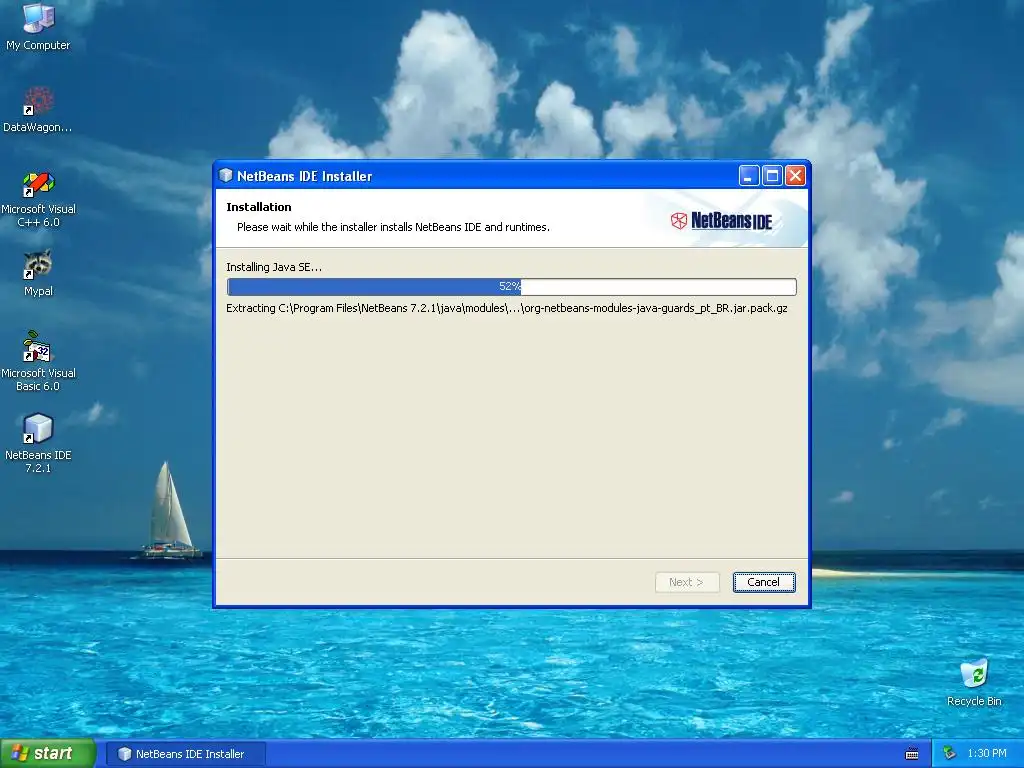Screen dimensions: 1024x768
Task: Select the DataWagon desktop shortcut
Action: (x=38, y=108)
